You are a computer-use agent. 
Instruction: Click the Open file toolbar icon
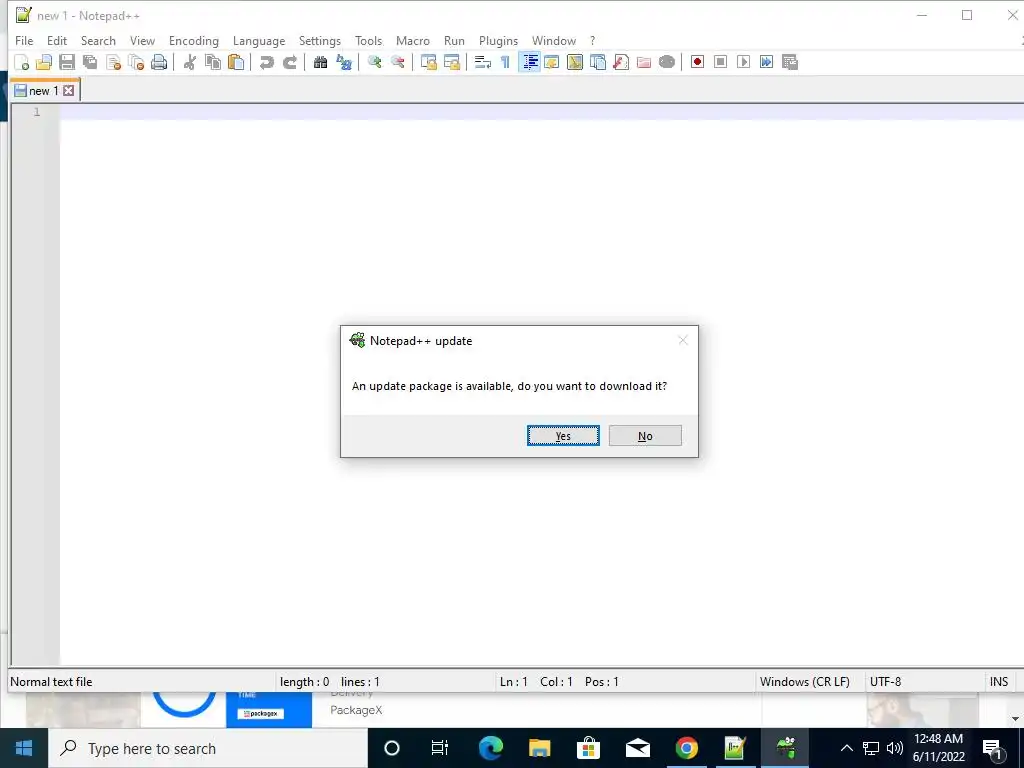pyautogui.click(x=44, y=62)
